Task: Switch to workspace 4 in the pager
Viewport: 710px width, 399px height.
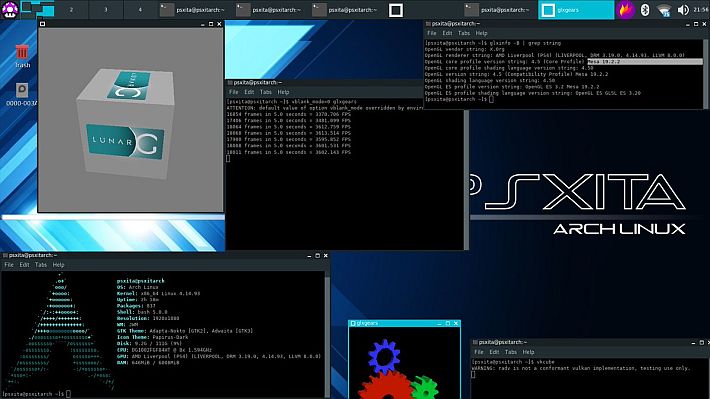Action: pos(140,10)
